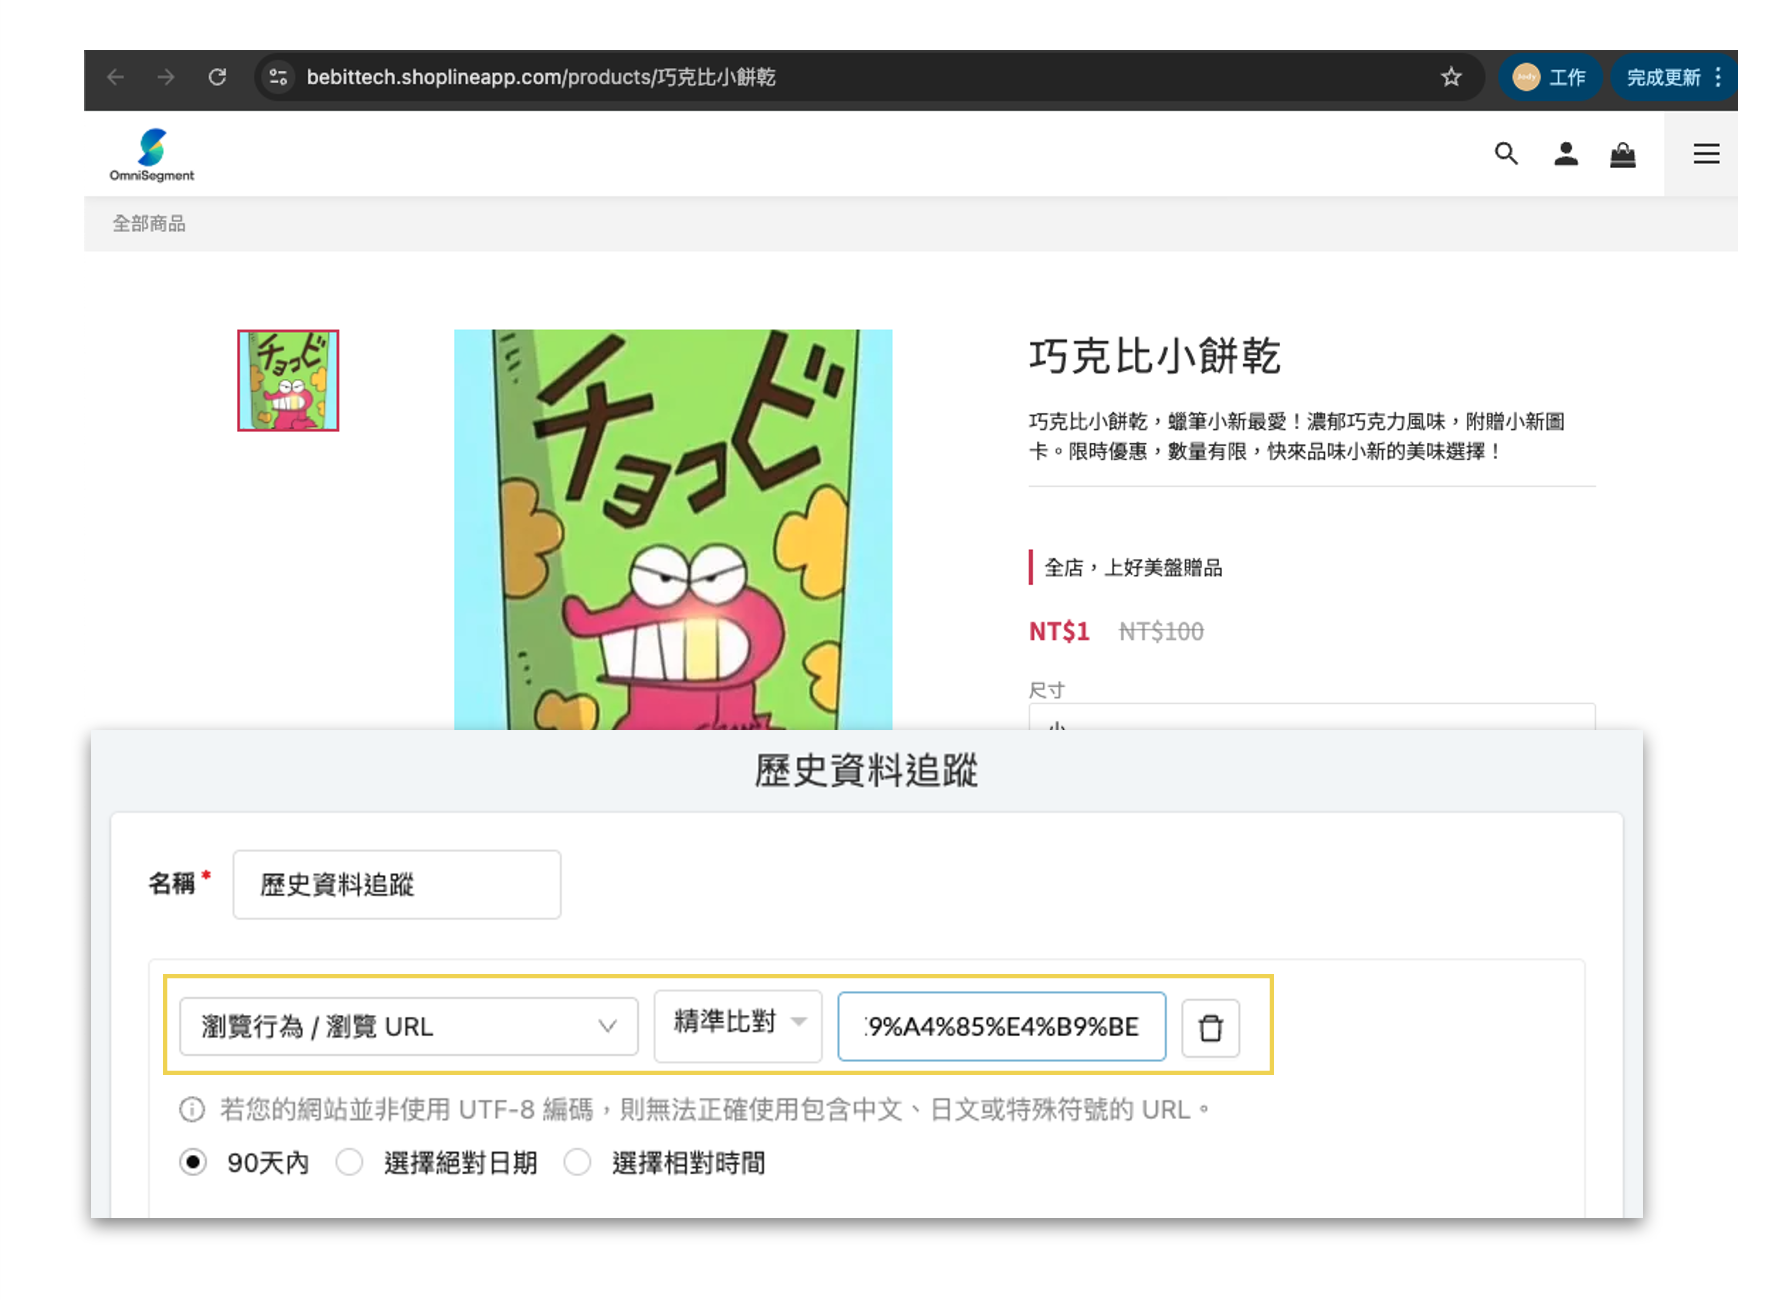Click the account profile icon
The height and width of the screenshot is (1300, 1770).
(1565, 154)
